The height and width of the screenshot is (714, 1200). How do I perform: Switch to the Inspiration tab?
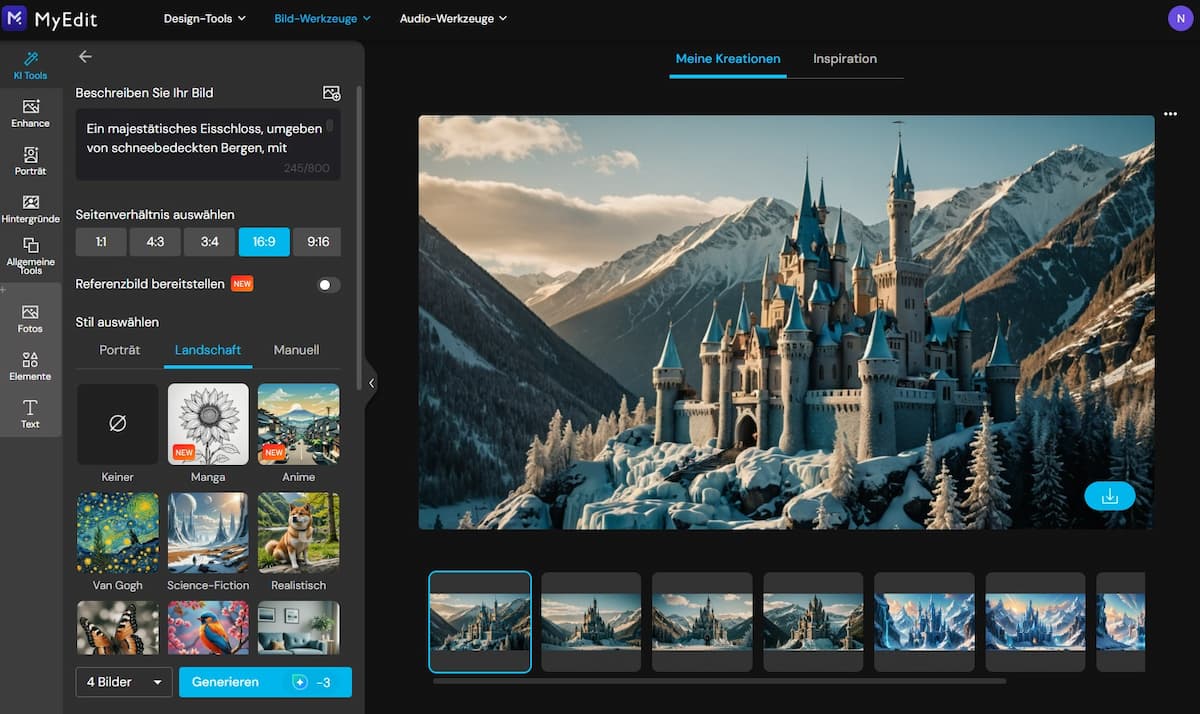(x=844, y=59)
